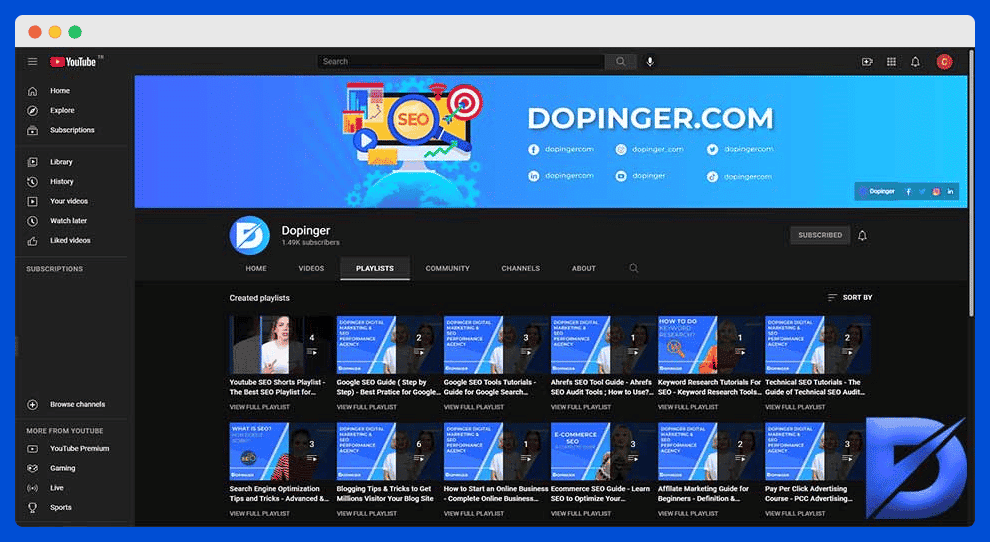Screen dimensions: 990x542
Task: Click the Dopinger channel avatar
Action: click(249, 235)
